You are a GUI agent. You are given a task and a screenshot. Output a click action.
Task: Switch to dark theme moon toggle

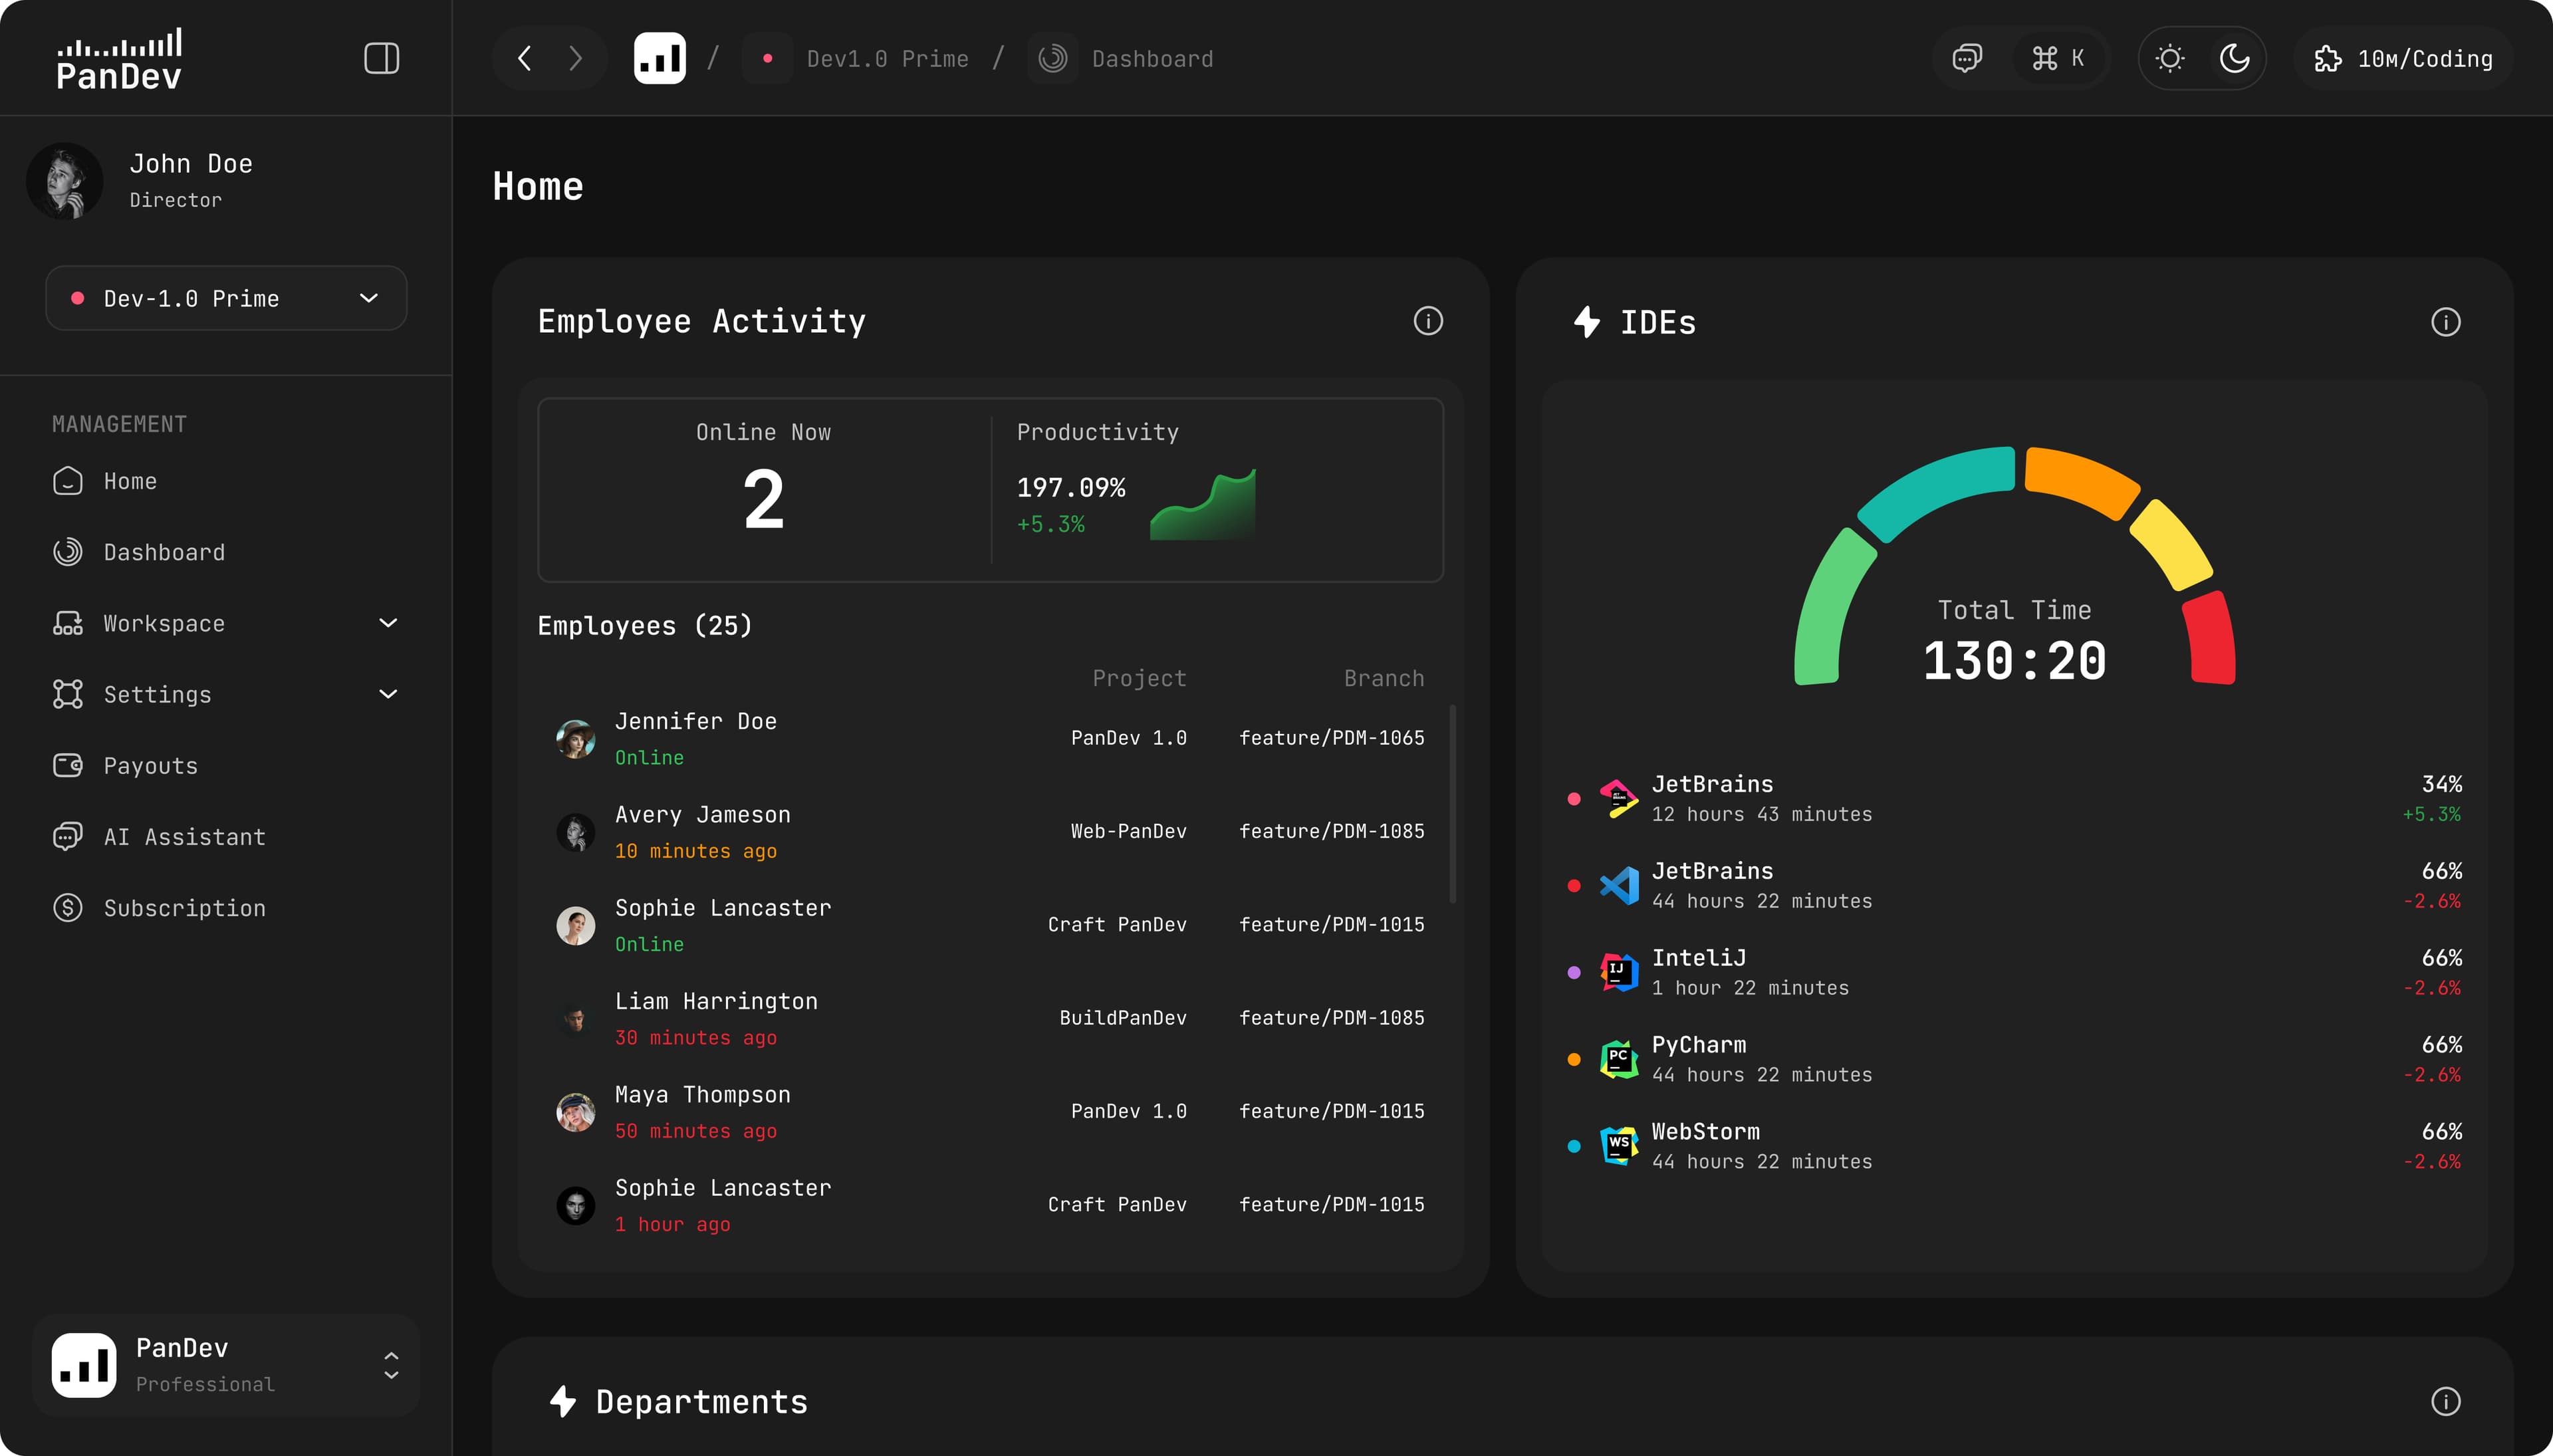point(2234,58)
